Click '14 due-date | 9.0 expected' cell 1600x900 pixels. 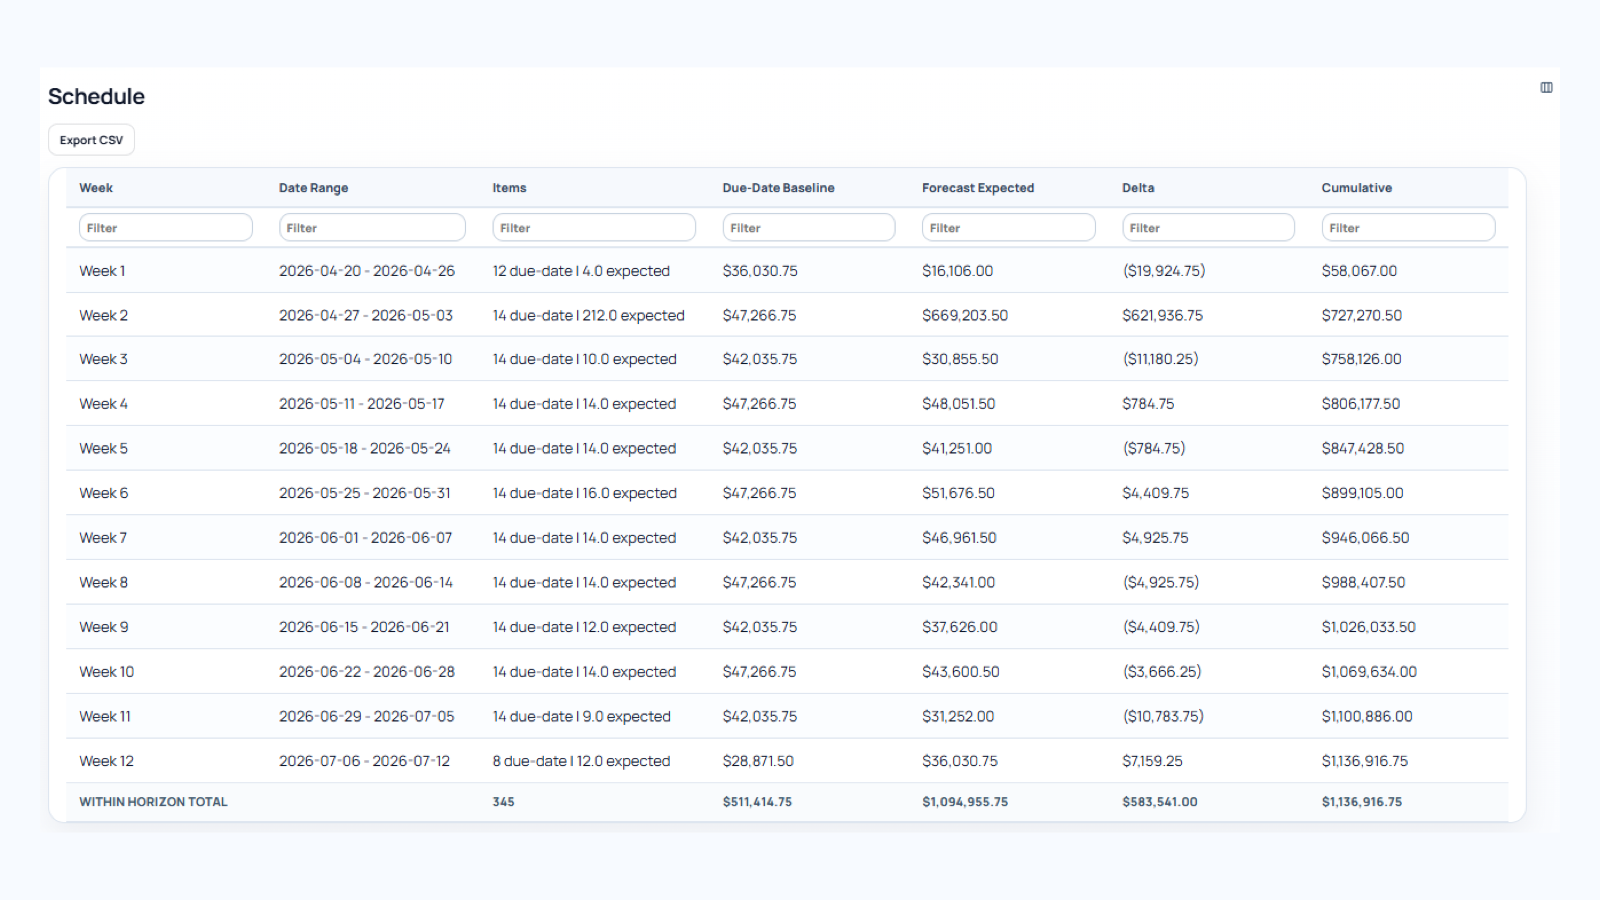point(582,716)
